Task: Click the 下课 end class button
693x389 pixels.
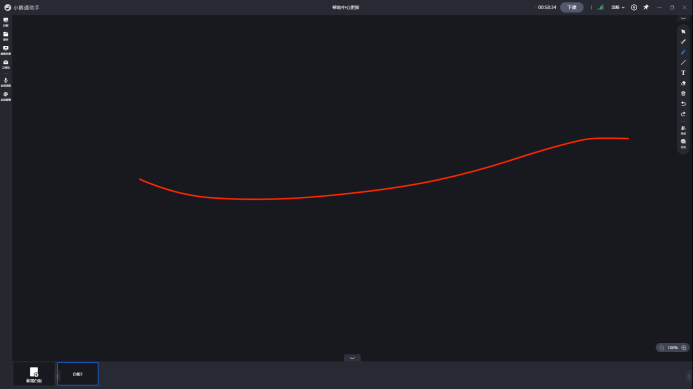Action: [x=571, y=8]
